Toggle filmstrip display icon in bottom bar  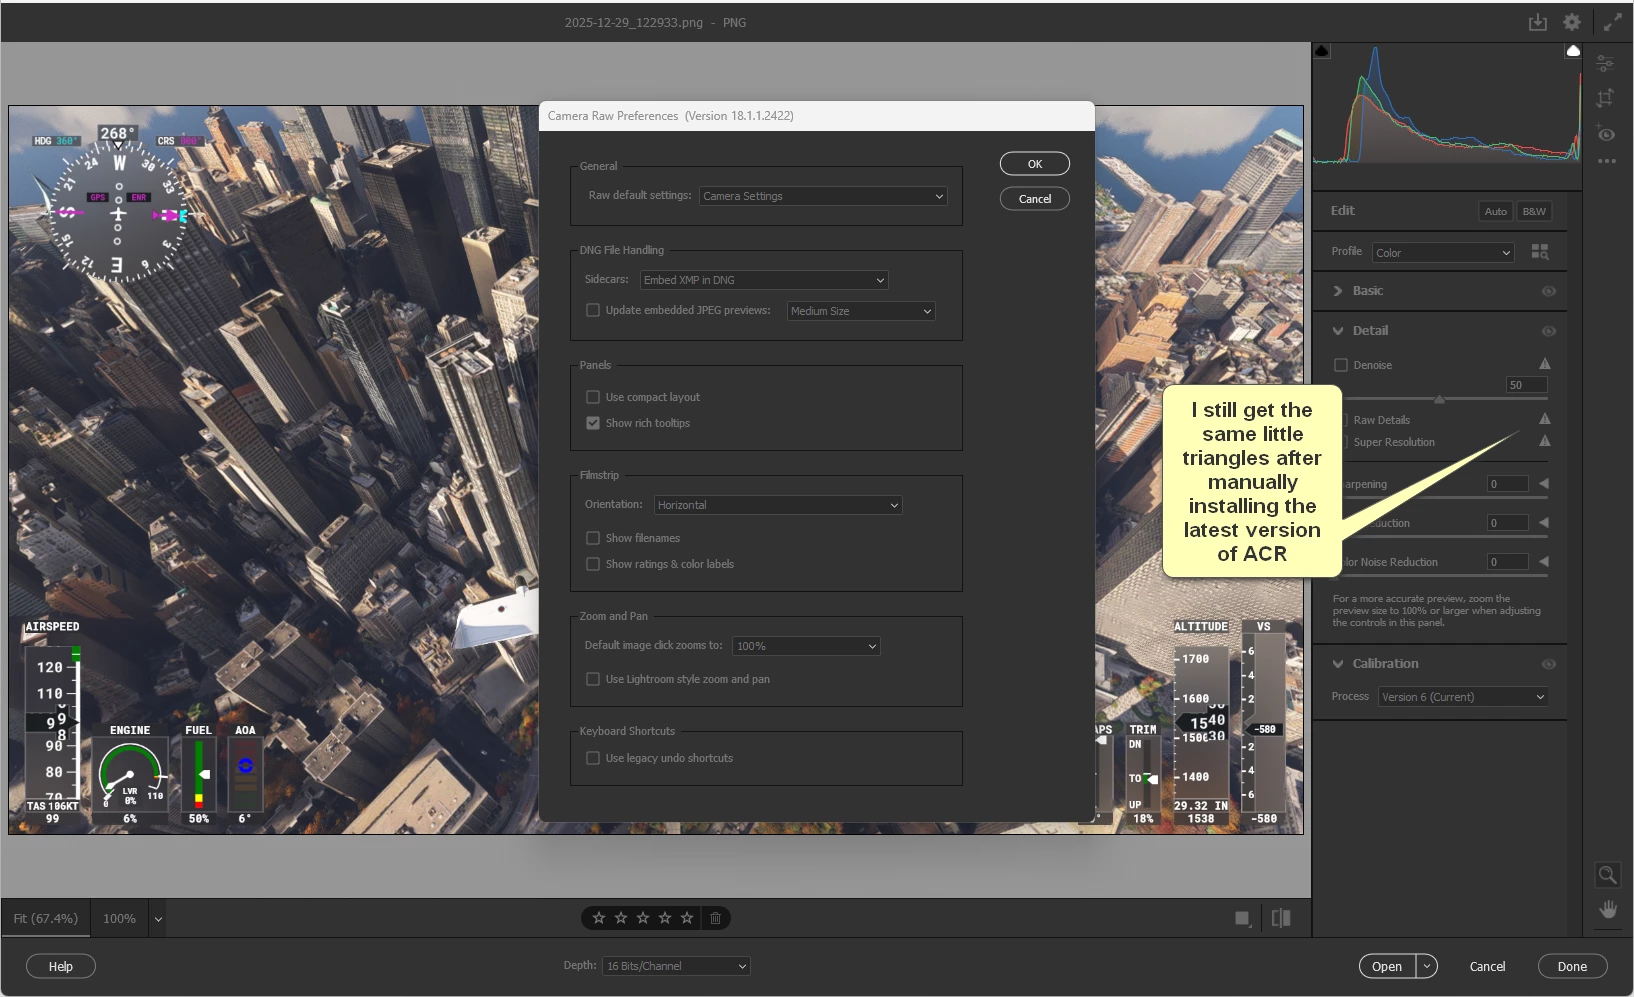tap(1243, 918)
